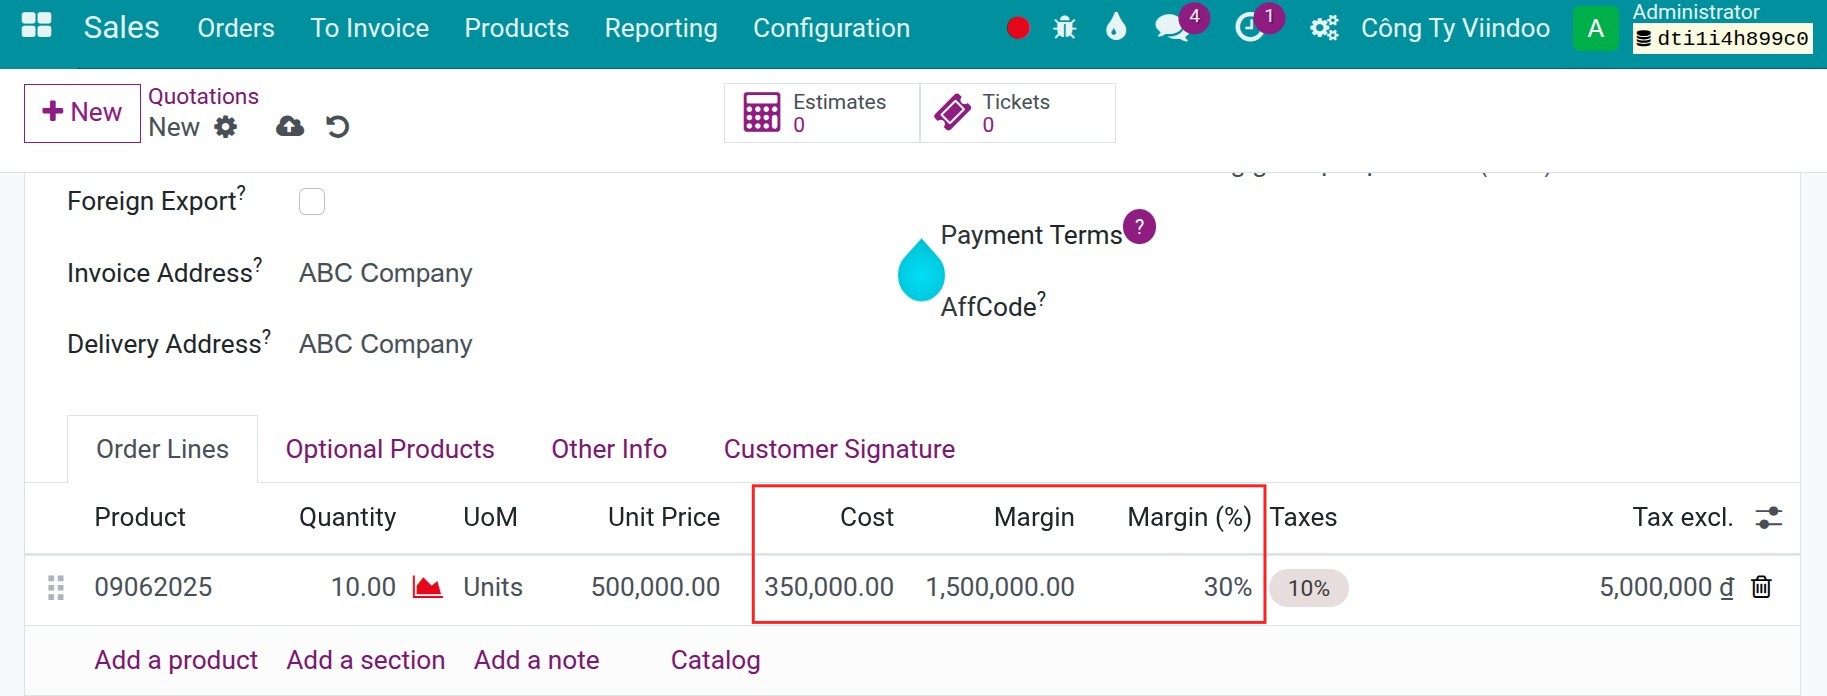Switch to the Customer Signature tab

[x=839, y=449]
